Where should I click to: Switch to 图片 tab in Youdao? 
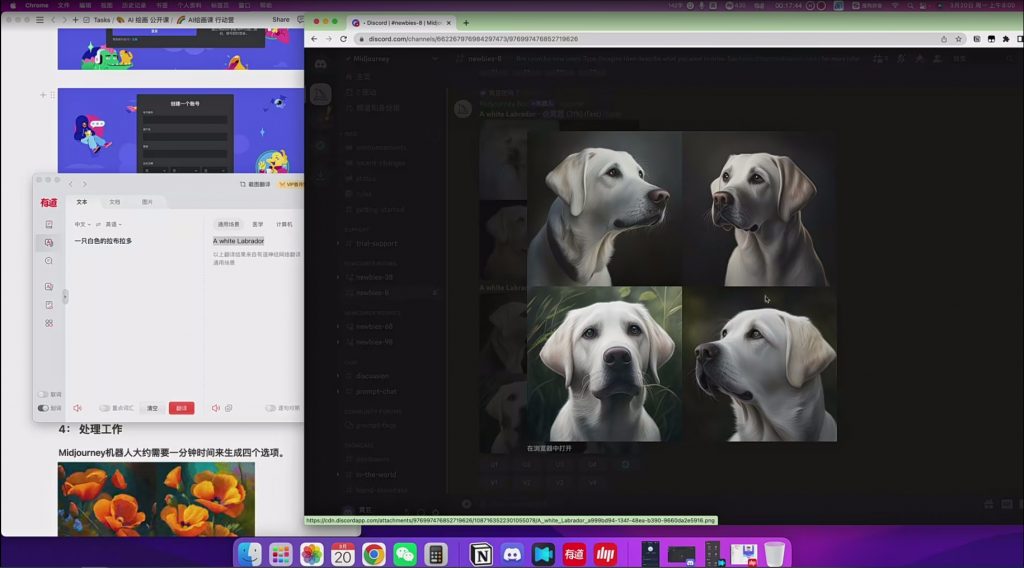tap(148, 202)
